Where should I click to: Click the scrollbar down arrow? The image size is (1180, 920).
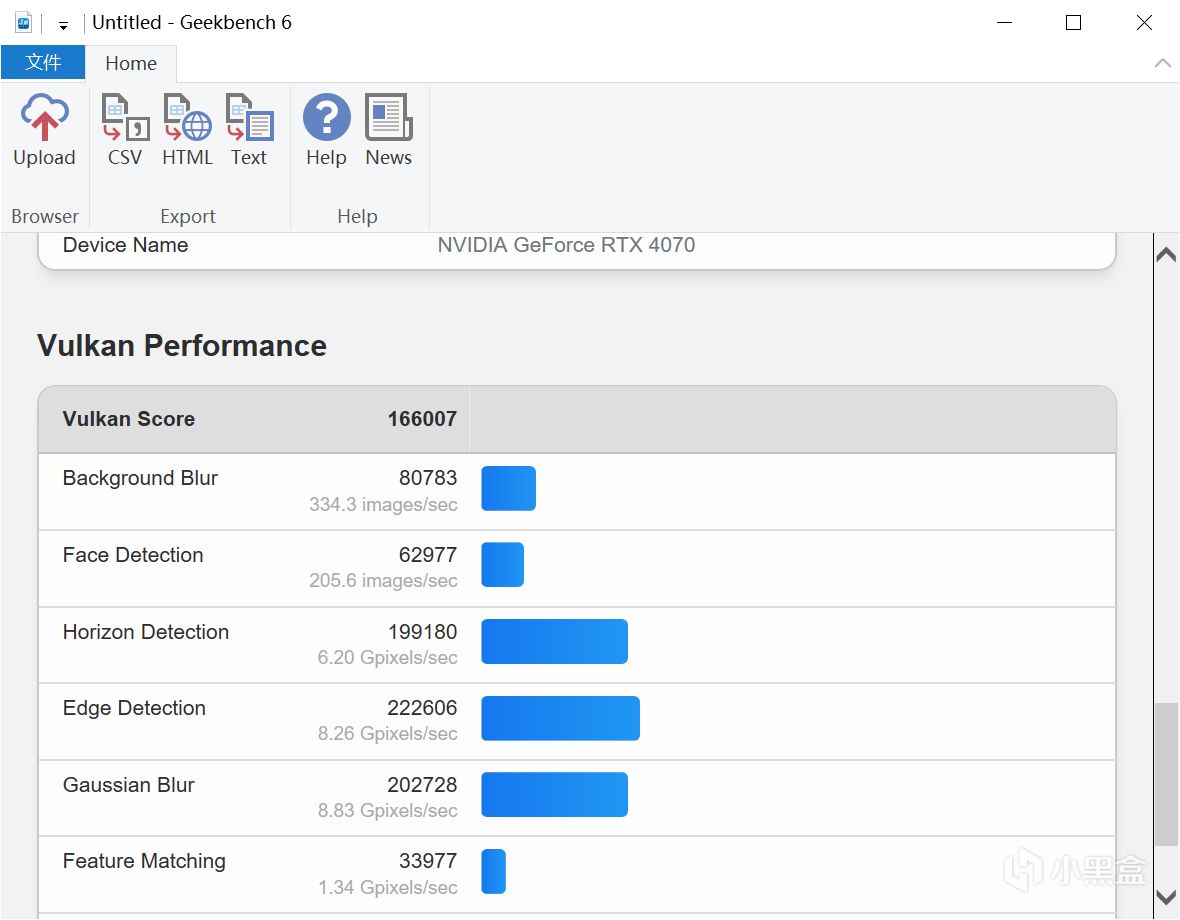[x=1166, y=897]
